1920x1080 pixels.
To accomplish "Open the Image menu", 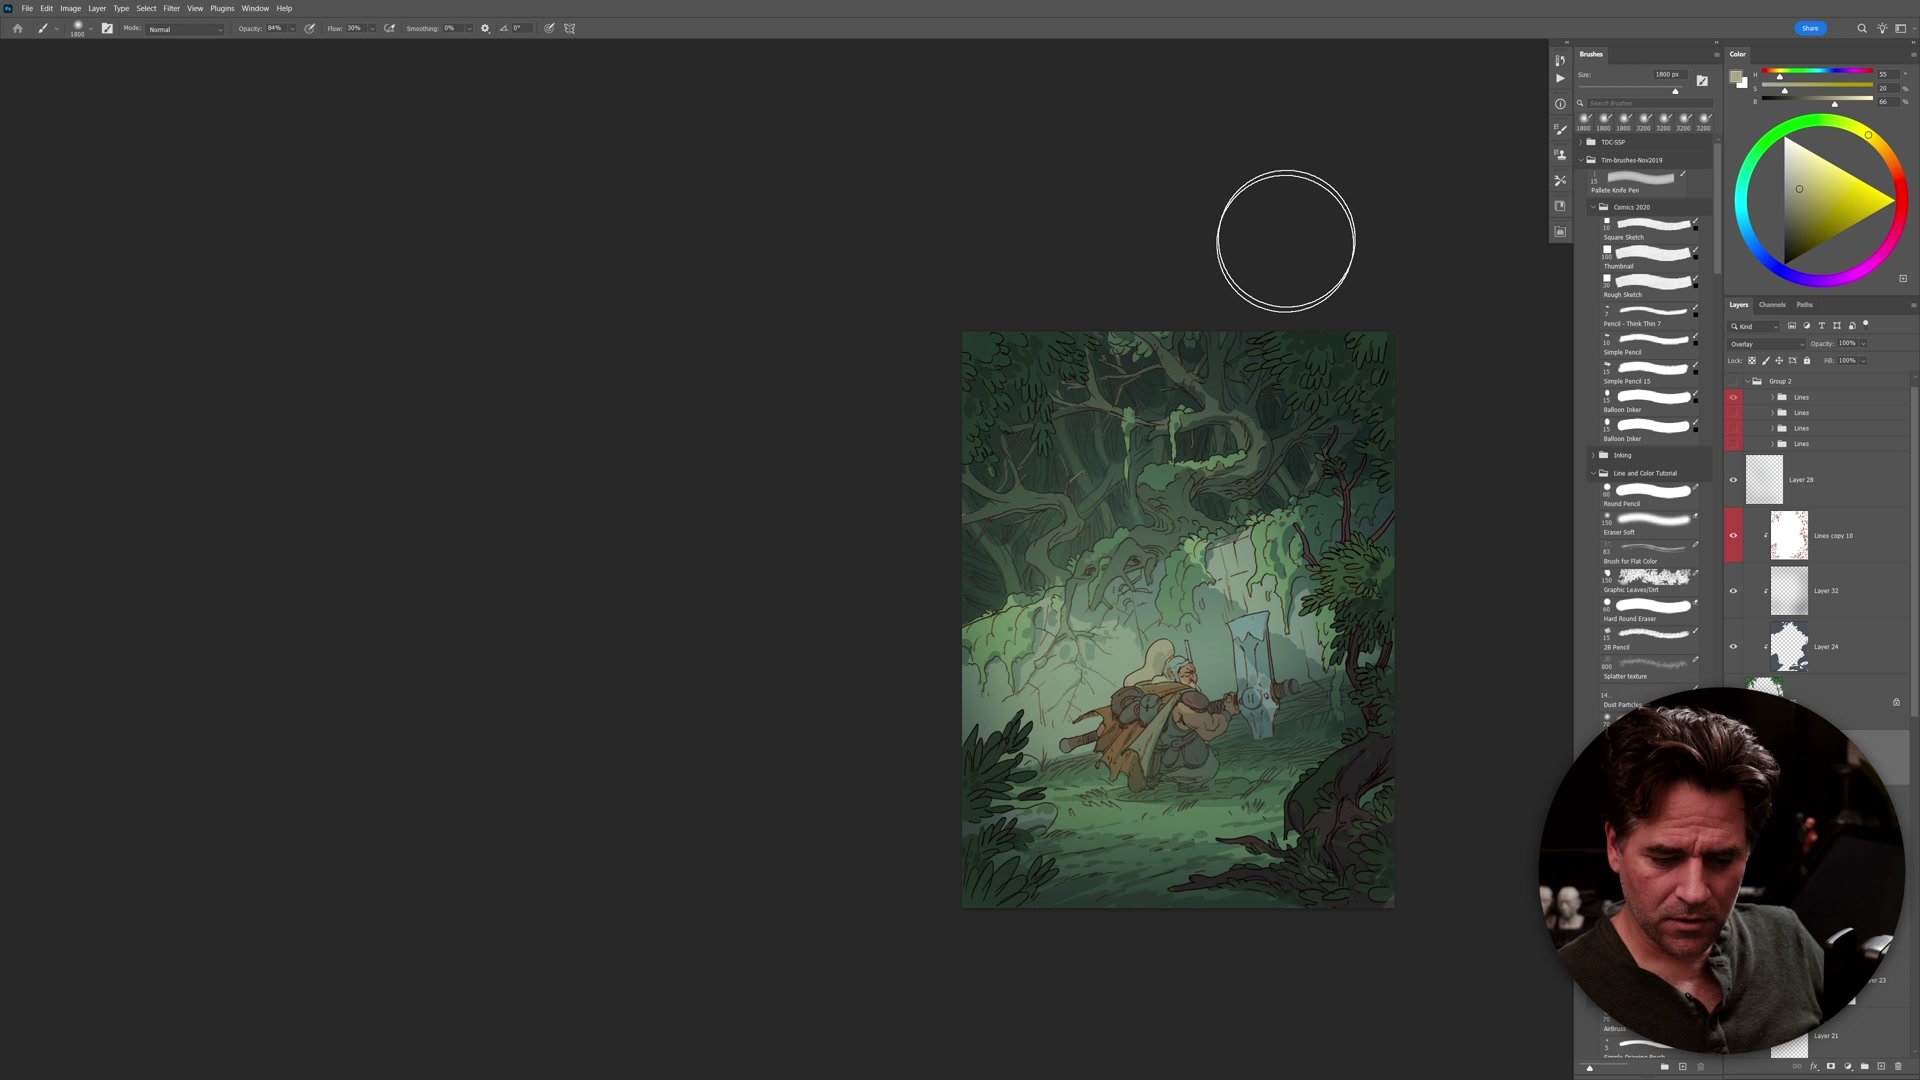I will click(70, 8).
